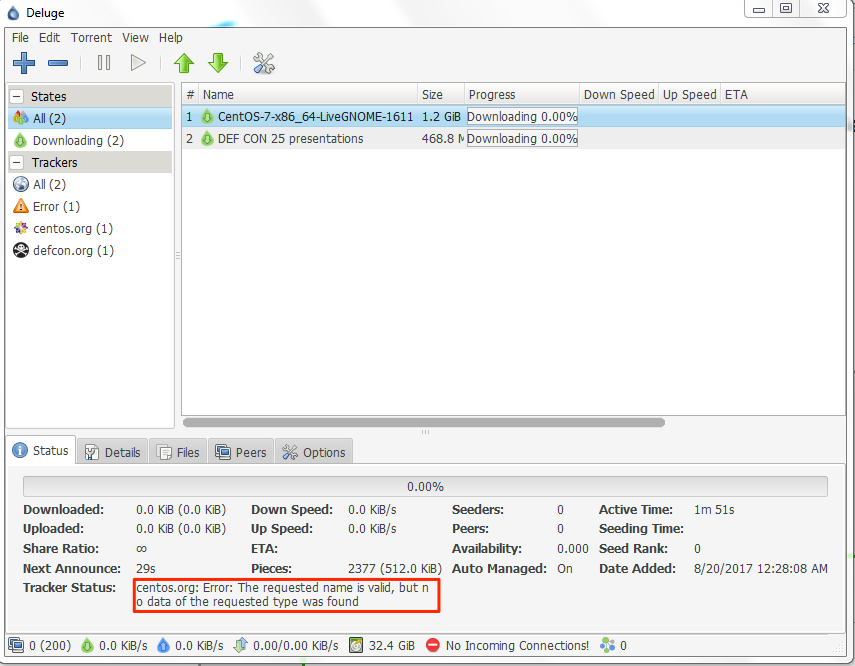Click the Add Torrent plus icon
This screenshot has height=666, width=855.
pyautogui.click(x=24, y=63)
